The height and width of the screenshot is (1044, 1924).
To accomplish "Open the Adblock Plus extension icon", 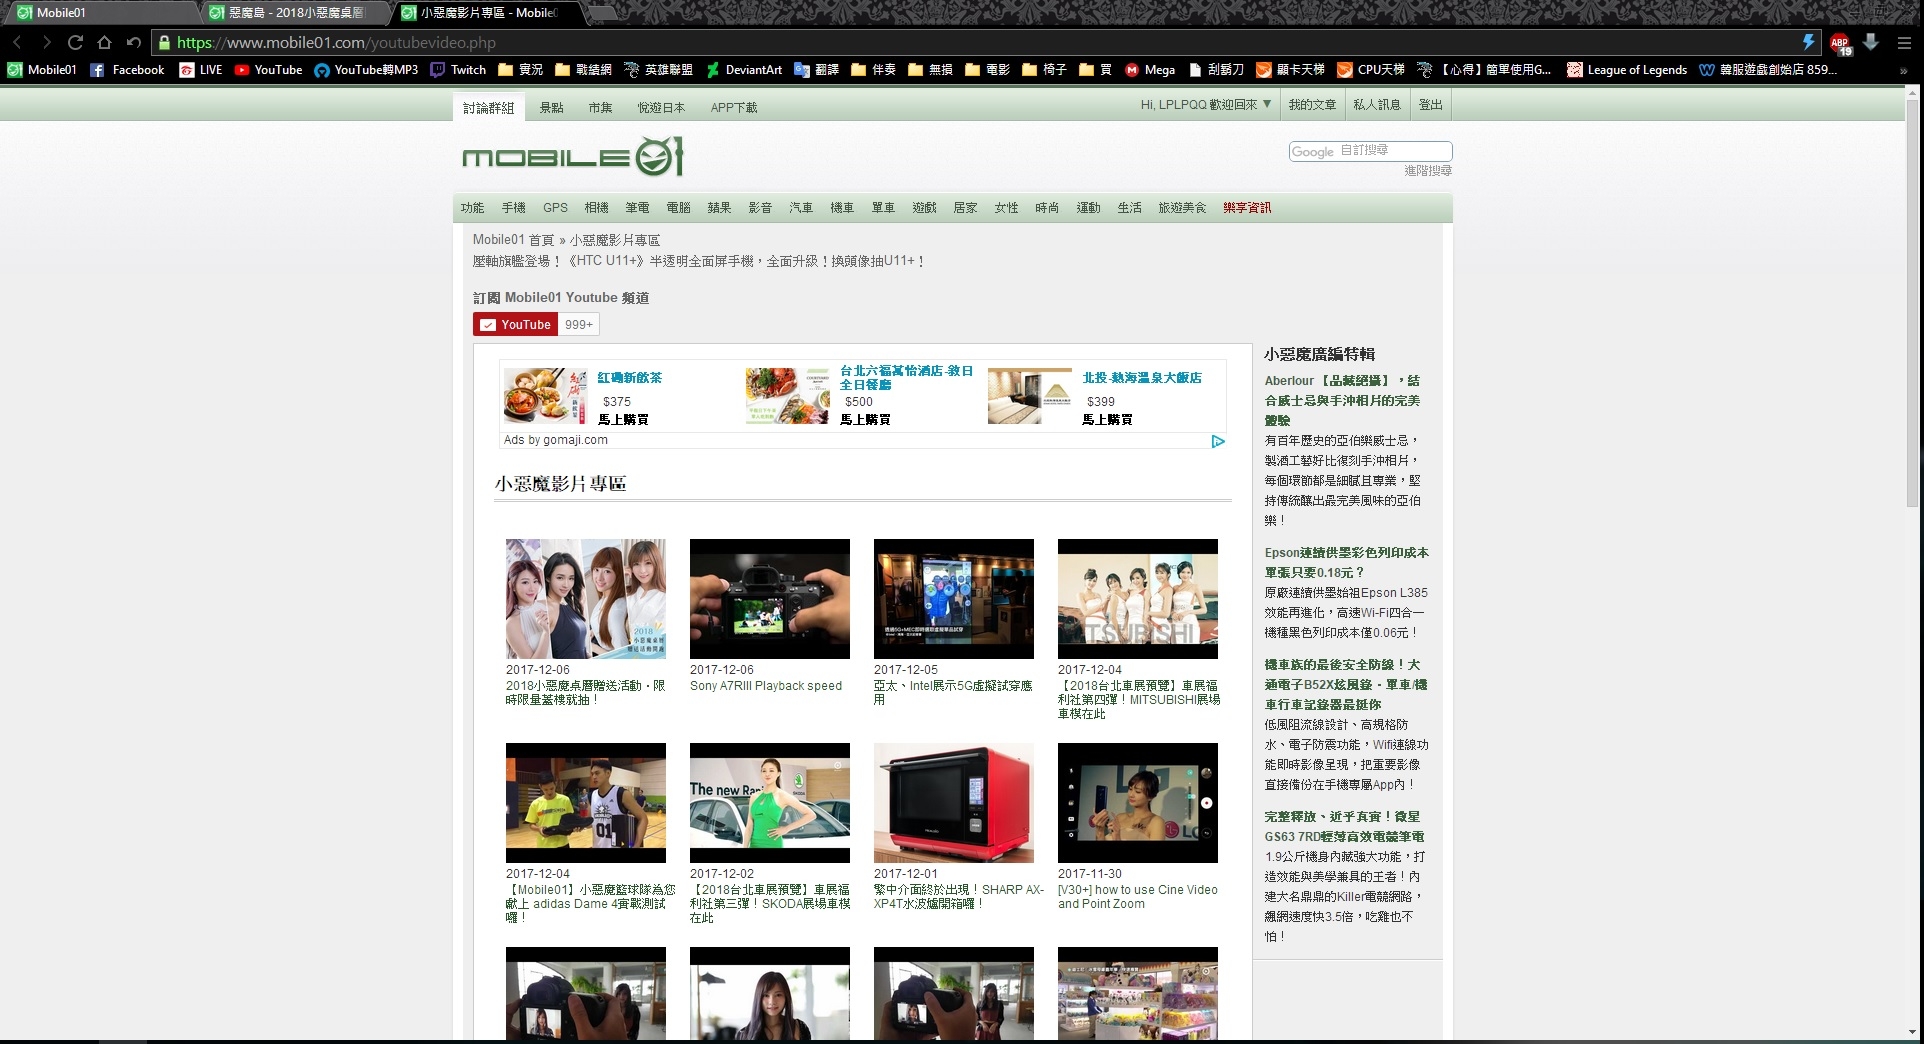I will pyautogui.click(x=1840, y=43).
